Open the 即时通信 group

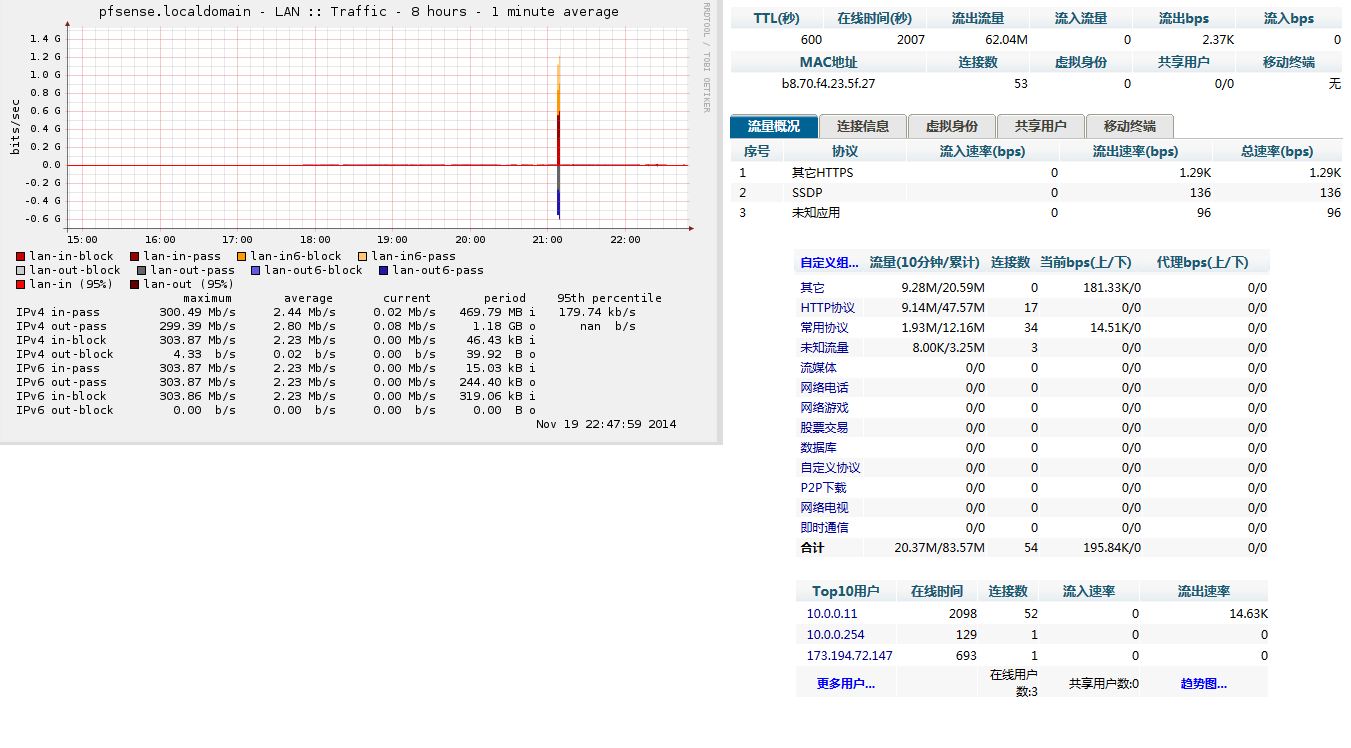click(824, 528)
